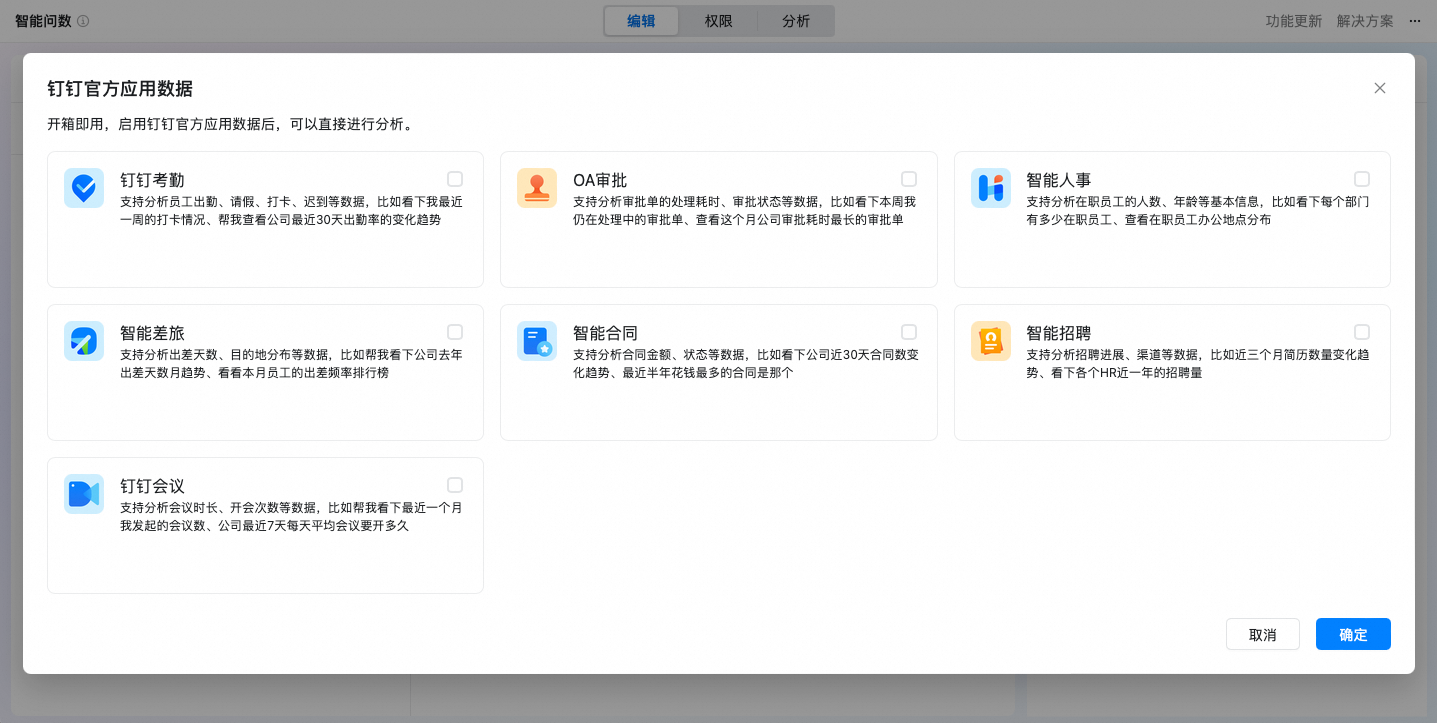
Task: Toggle the 智能合同 checkbox
Action: click(909, 332)
